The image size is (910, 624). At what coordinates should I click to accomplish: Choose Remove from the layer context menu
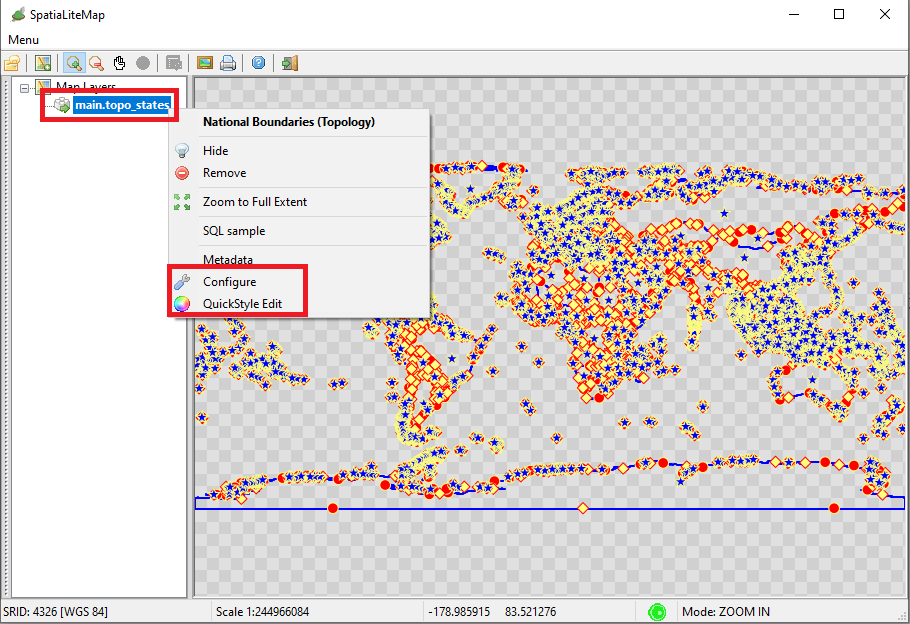(225, 173)
